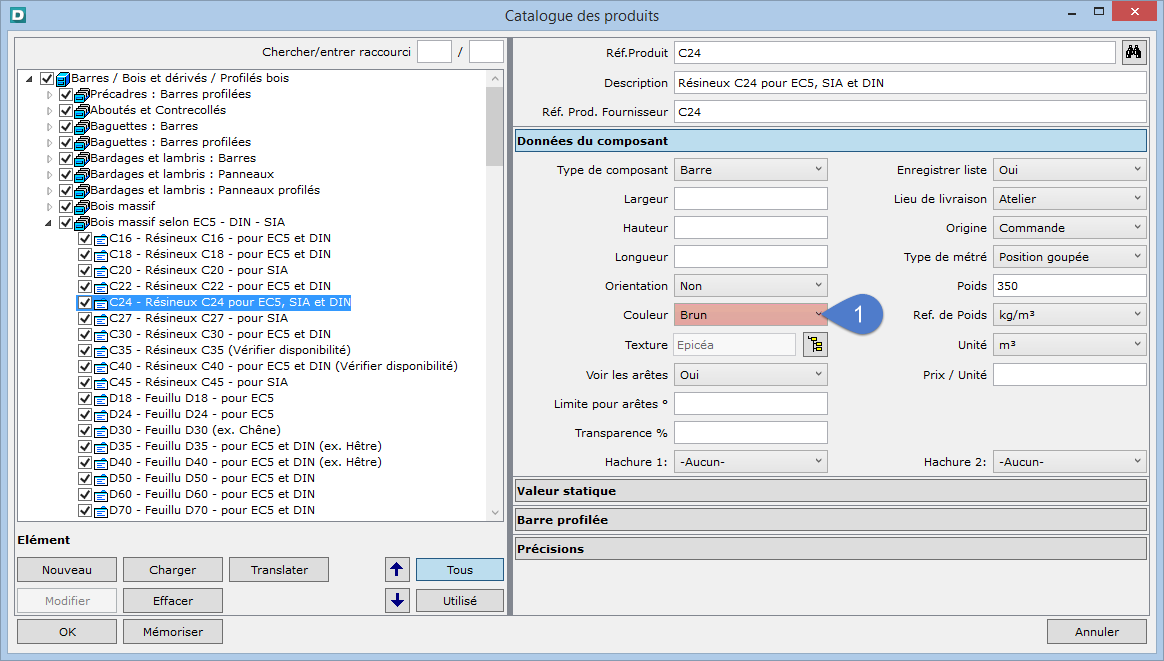Open the Type de composant dropdown
The height and width of the screenshot is (661, 1164).
pos(750,170)
